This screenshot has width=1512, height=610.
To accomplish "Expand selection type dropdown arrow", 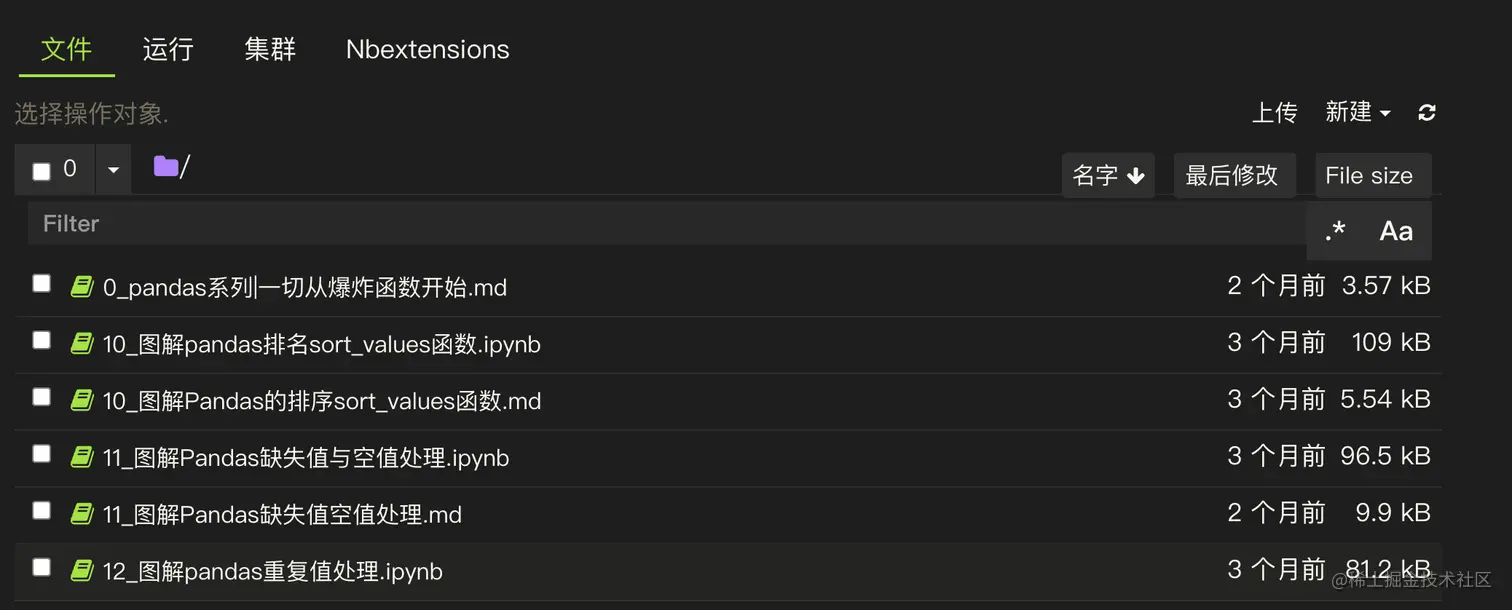I will 113,170.
